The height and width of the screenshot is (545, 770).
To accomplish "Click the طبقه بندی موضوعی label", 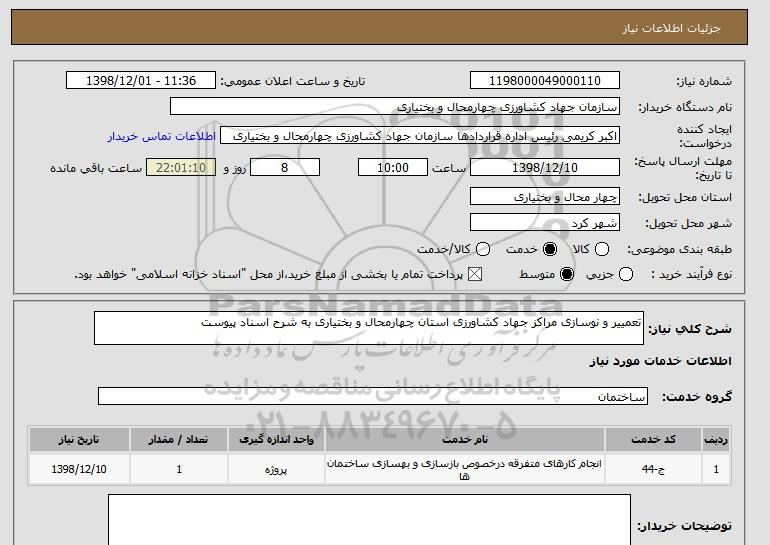I will click(x=679, y=250).
